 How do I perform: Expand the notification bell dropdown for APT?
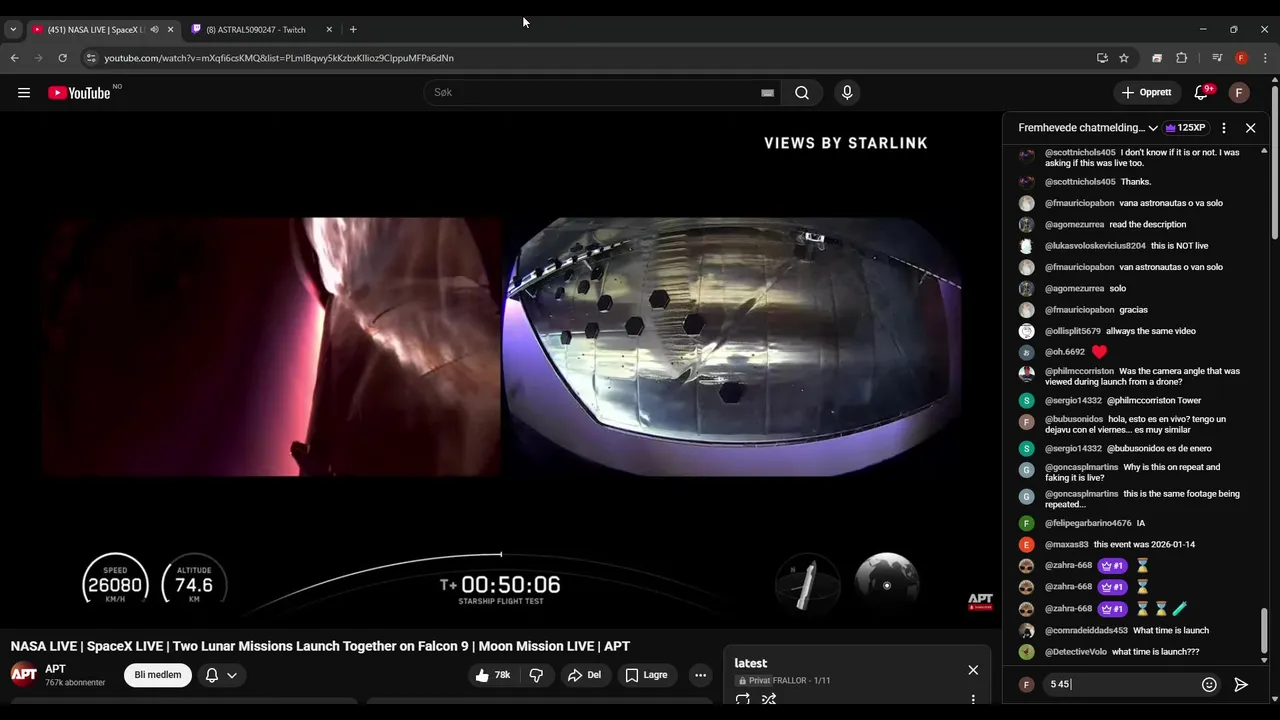(x=221, y=675)
